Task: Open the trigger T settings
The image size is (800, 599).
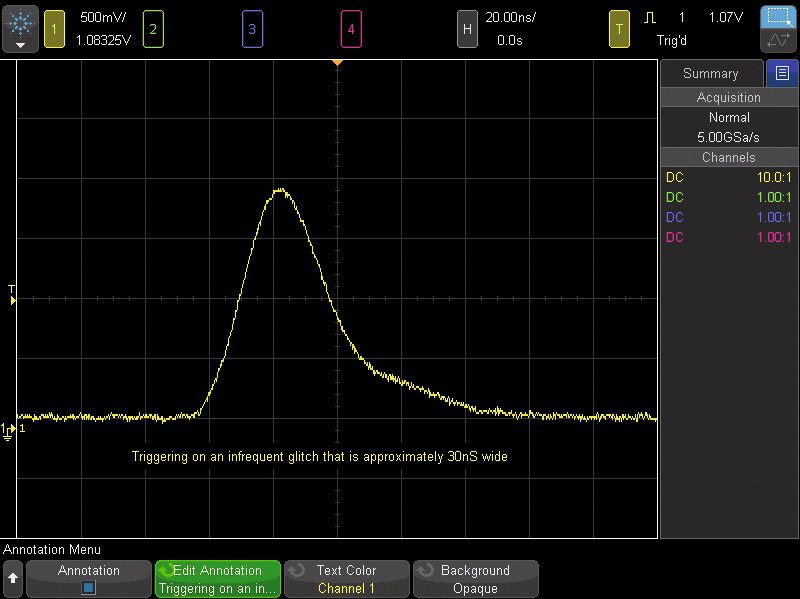Action: [619, 29]
